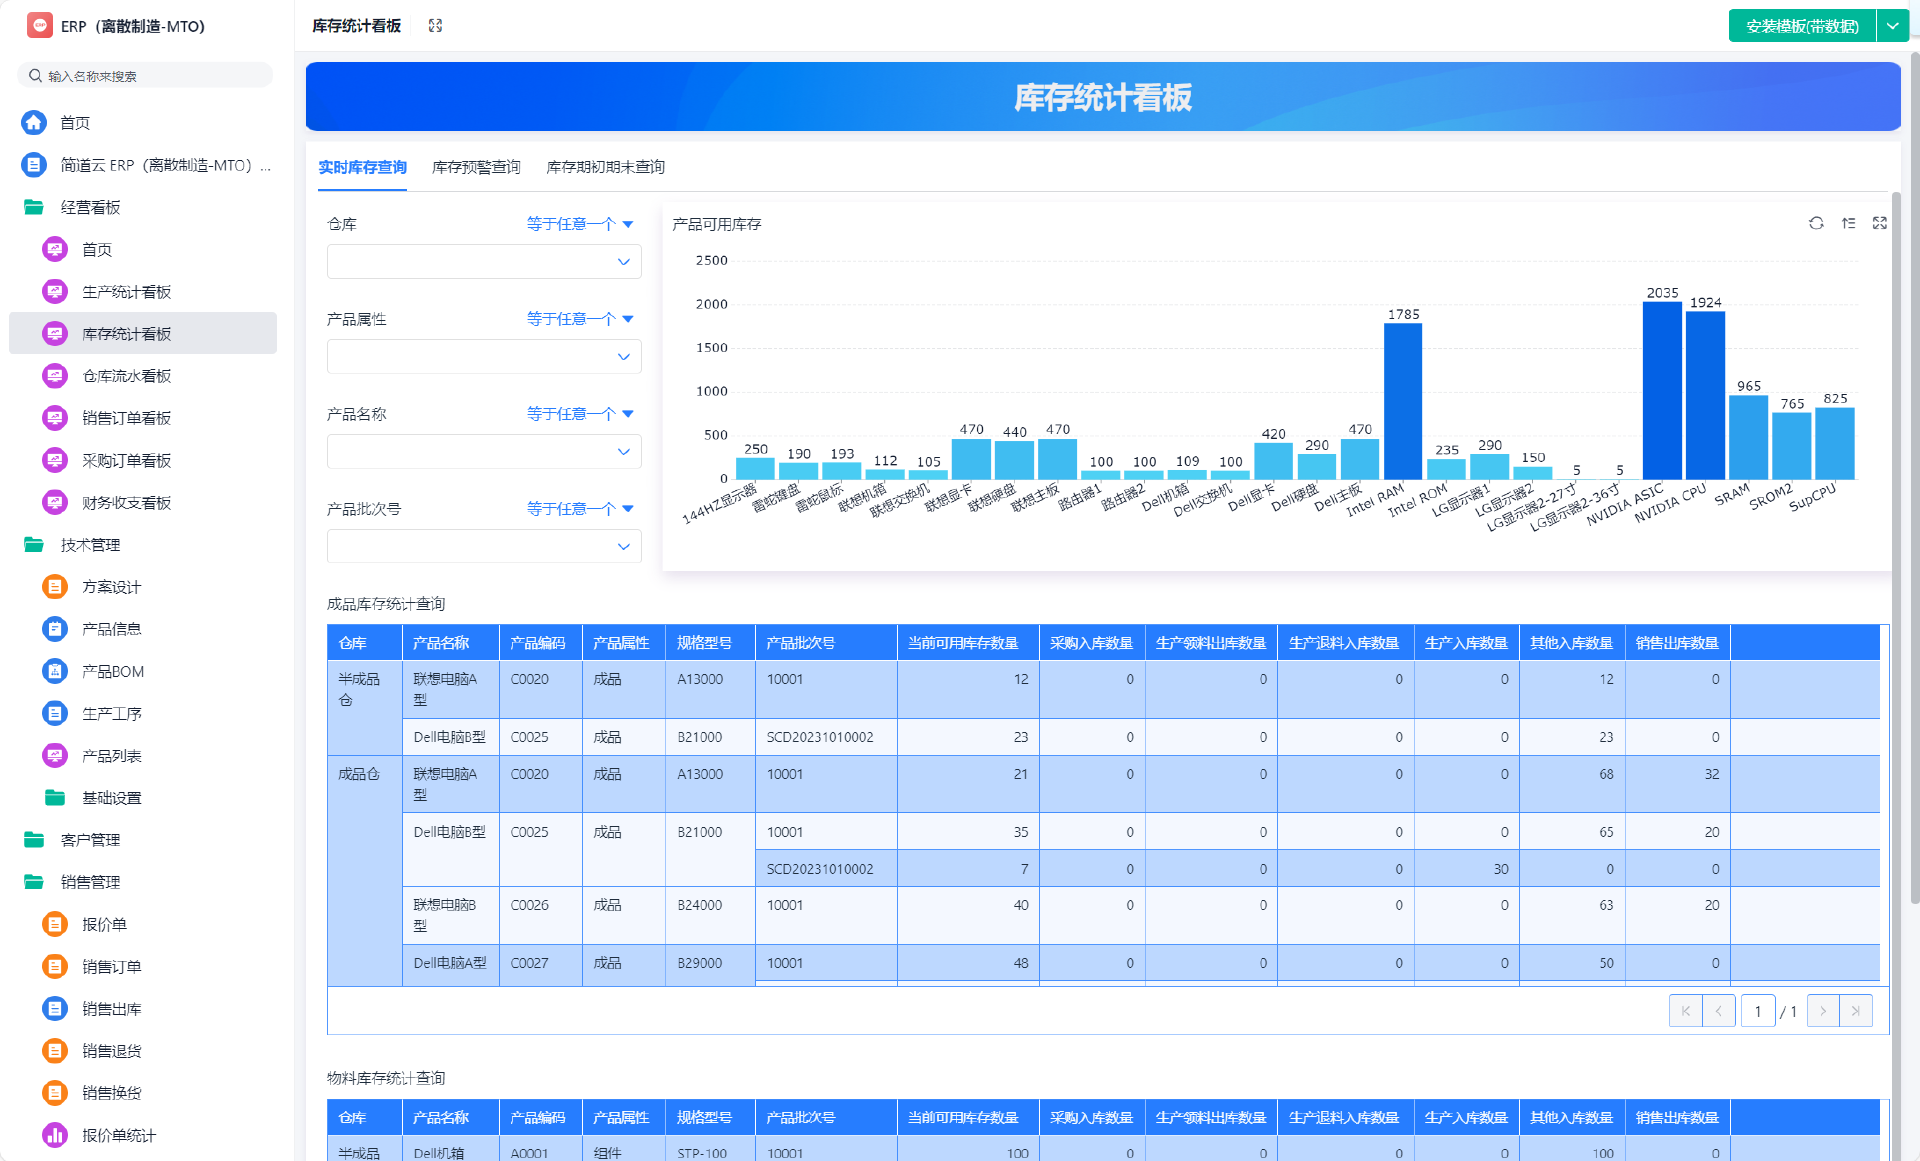Open the 报价单统计 report icon
The height and width of the screenshot is (1161, 1920).
[x=55, y=1135]
